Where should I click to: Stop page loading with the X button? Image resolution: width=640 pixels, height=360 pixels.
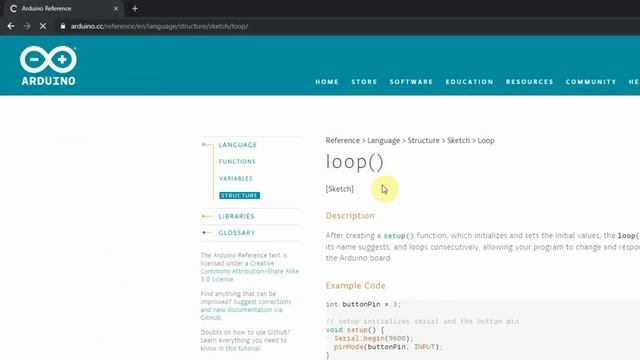click(x=43, y=26)
